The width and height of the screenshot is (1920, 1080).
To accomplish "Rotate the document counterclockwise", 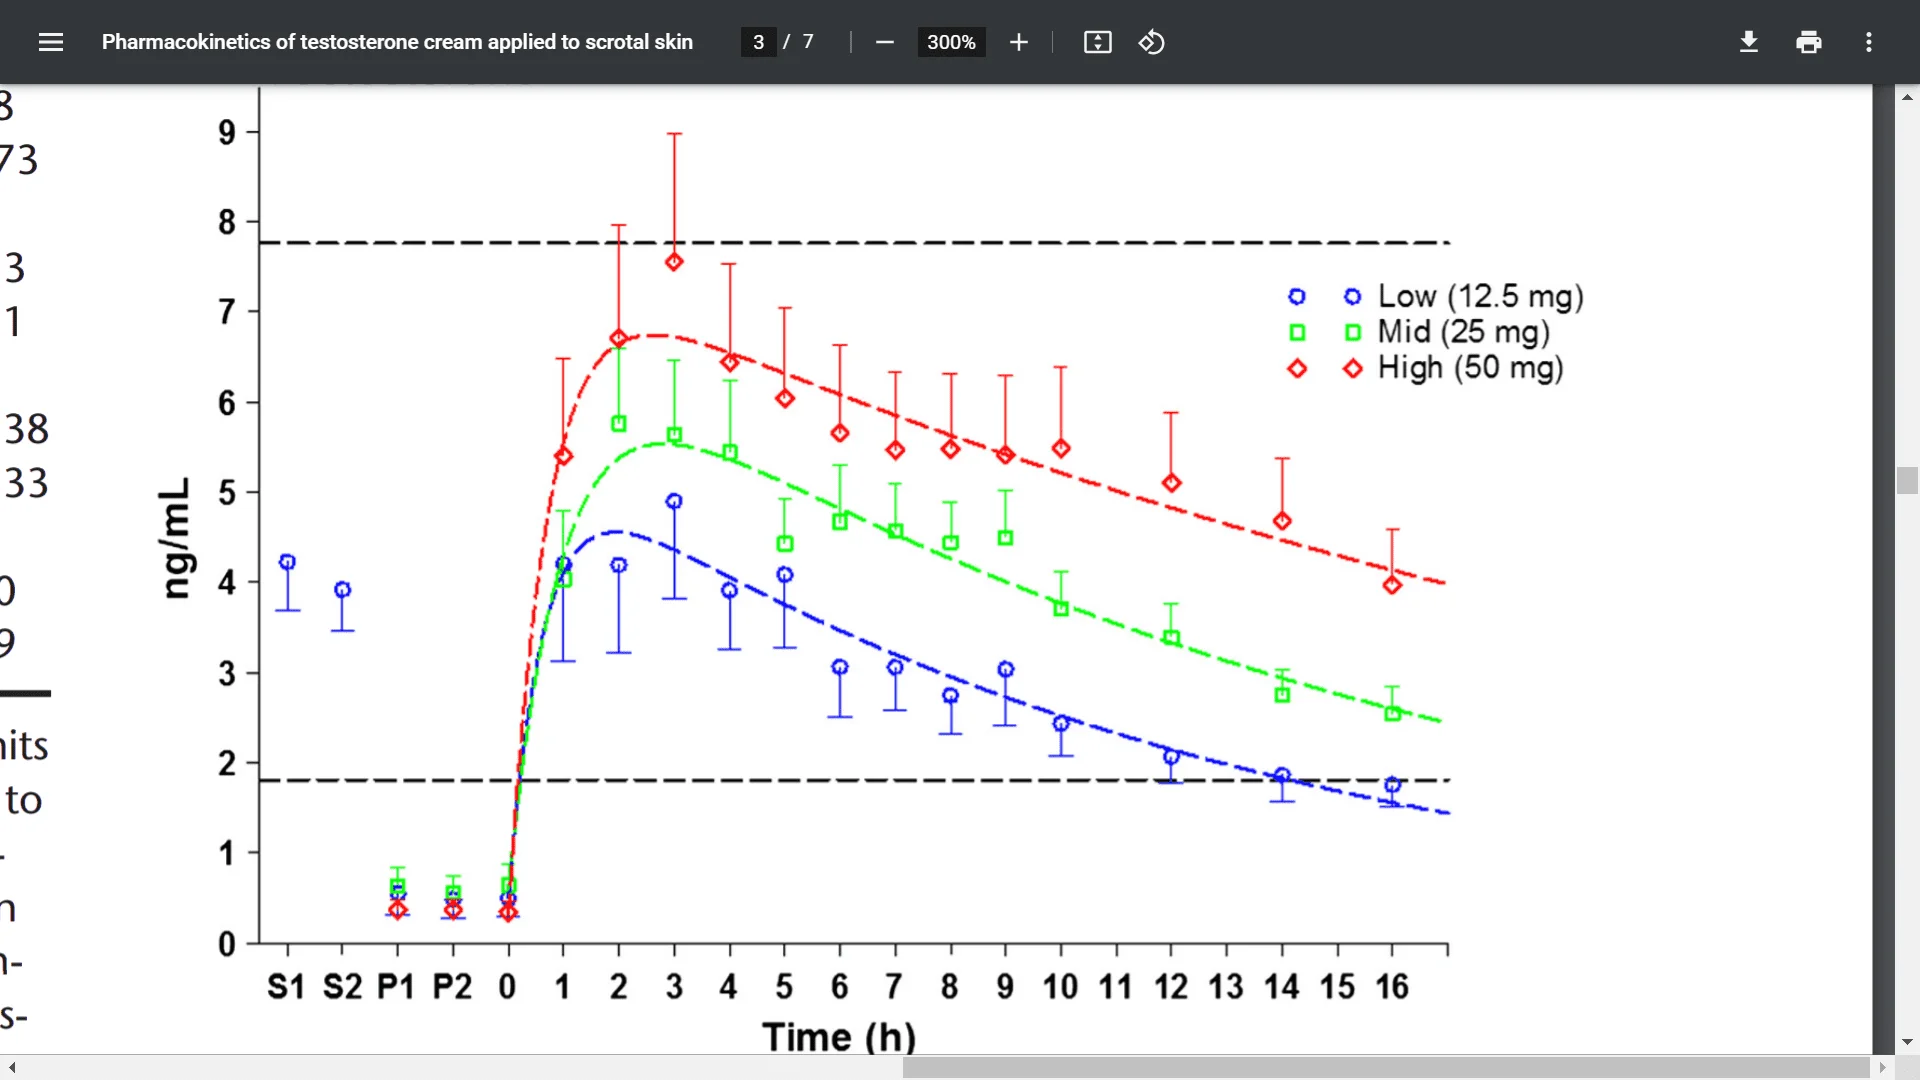I will click(1151, 42).
